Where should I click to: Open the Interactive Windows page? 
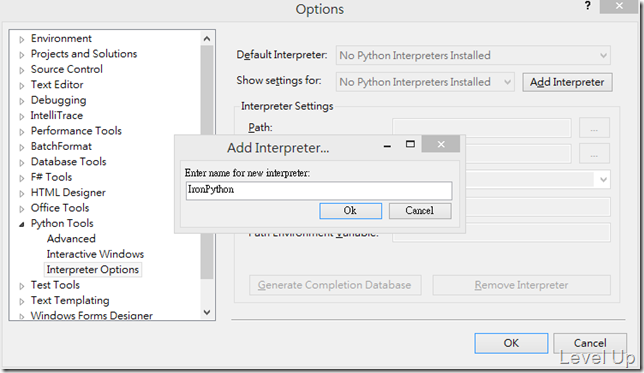pyautogui.click(x=95, y=254)
